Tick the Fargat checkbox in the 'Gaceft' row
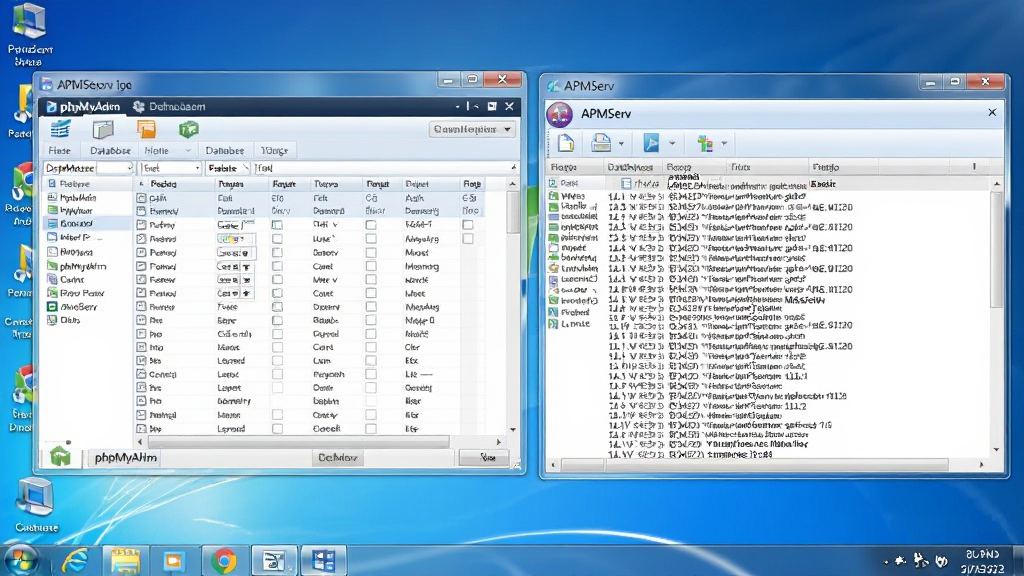The height and width of the screenshot is (576, 1024). click(x=278, y=429)
